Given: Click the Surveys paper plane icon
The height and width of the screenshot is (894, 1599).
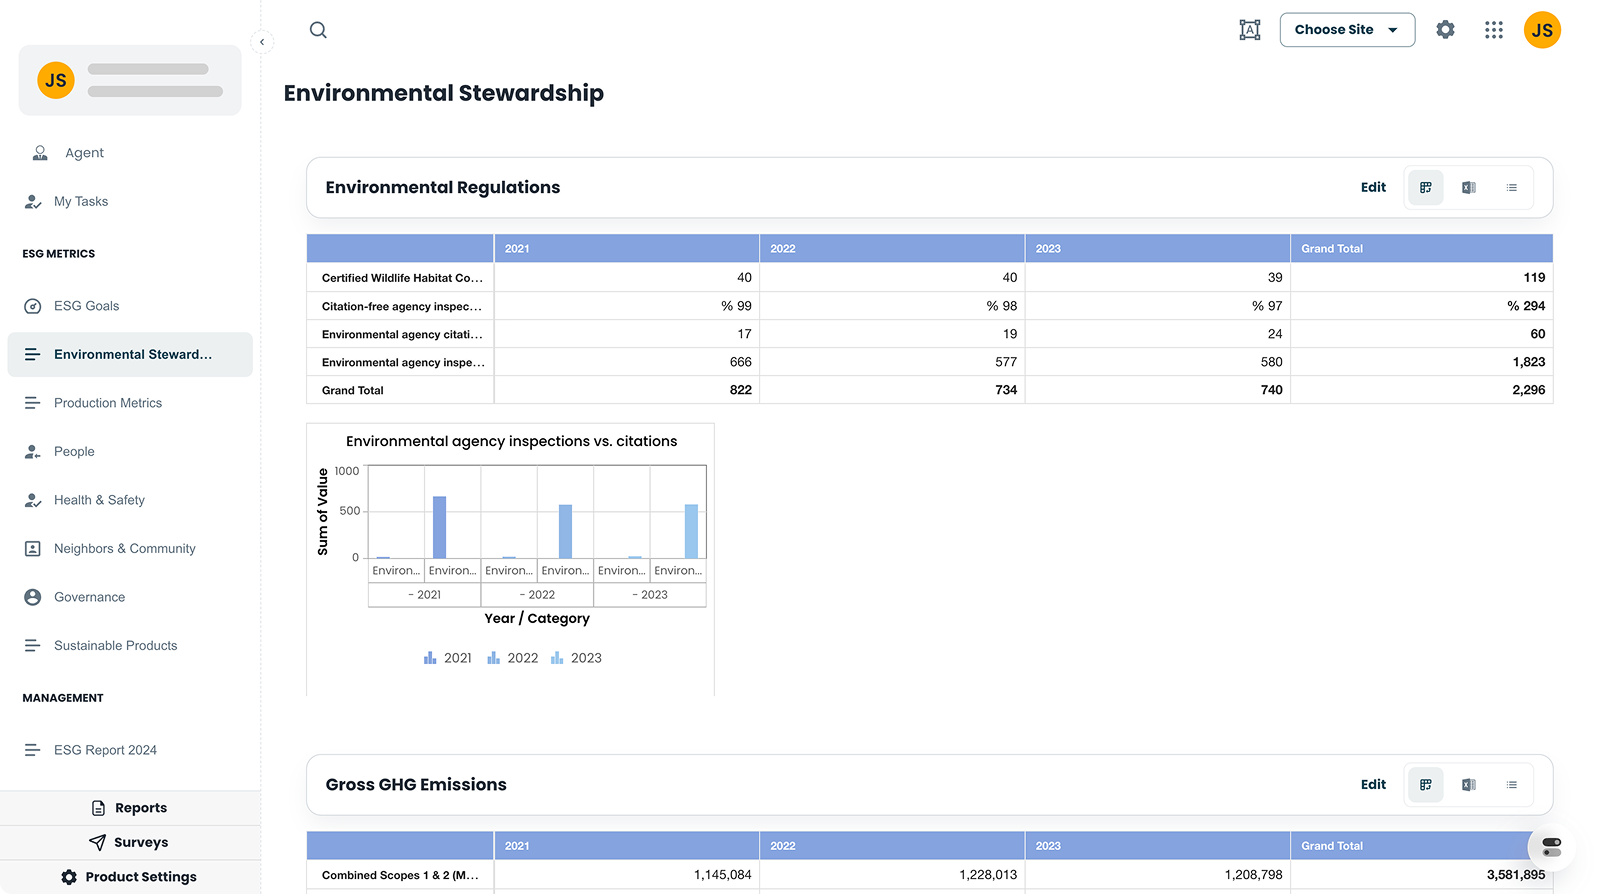Looking at the screenshot, I should 97,842.
